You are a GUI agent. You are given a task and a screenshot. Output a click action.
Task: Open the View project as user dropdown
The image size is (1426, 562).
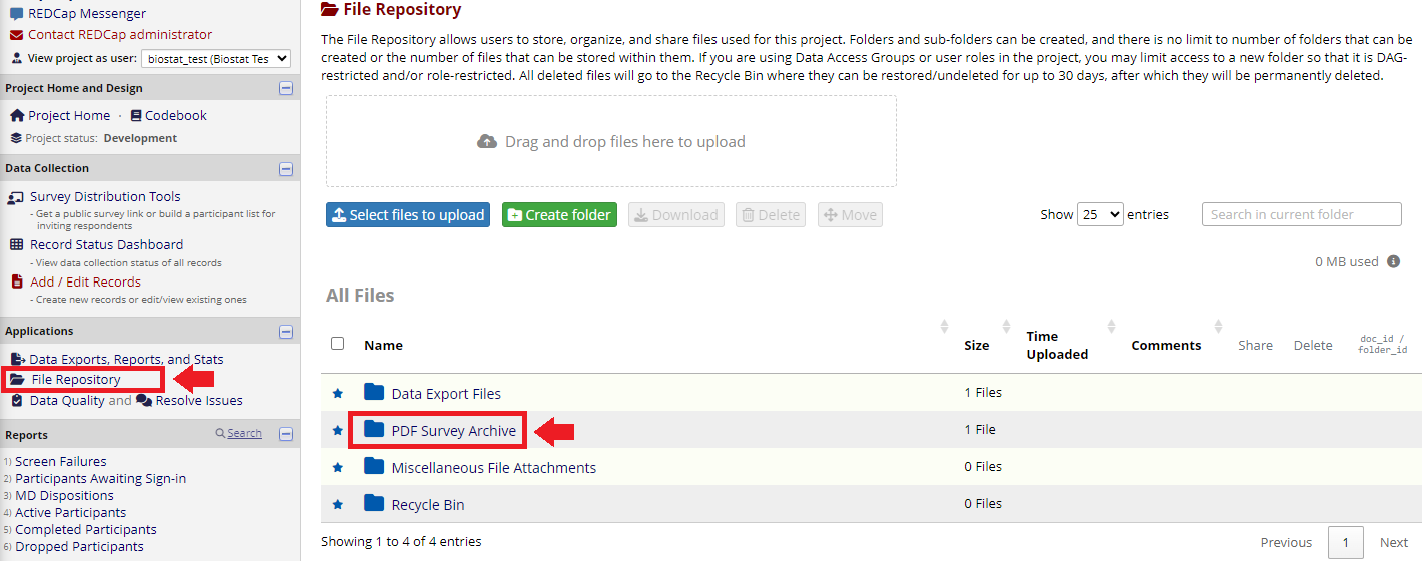[x=216, y=59]
